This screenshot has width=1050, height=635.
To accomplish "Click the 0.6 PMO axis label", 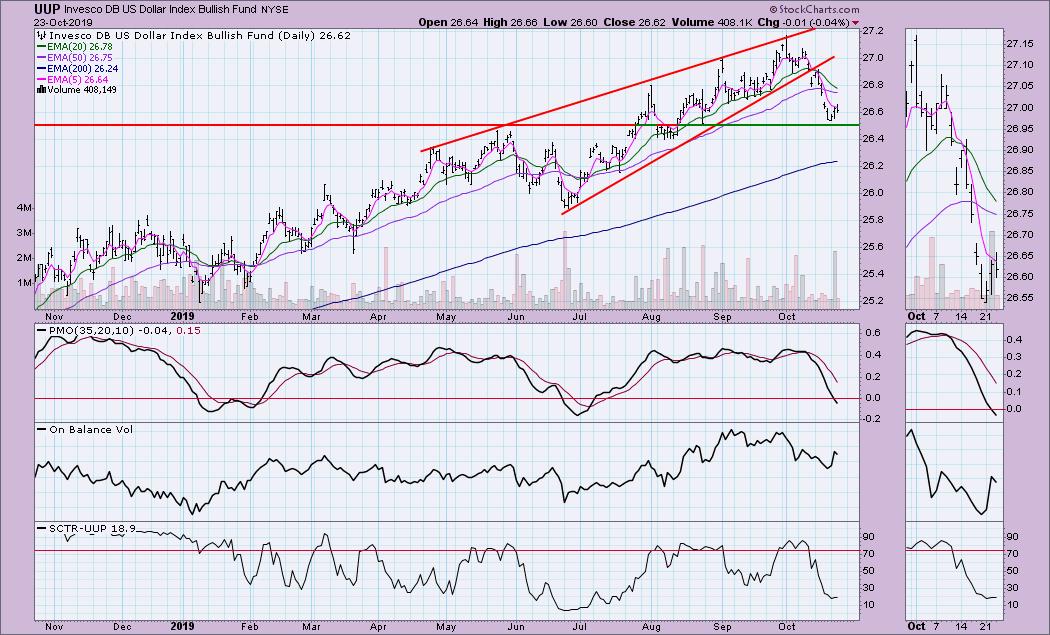I will pos(873,332).
